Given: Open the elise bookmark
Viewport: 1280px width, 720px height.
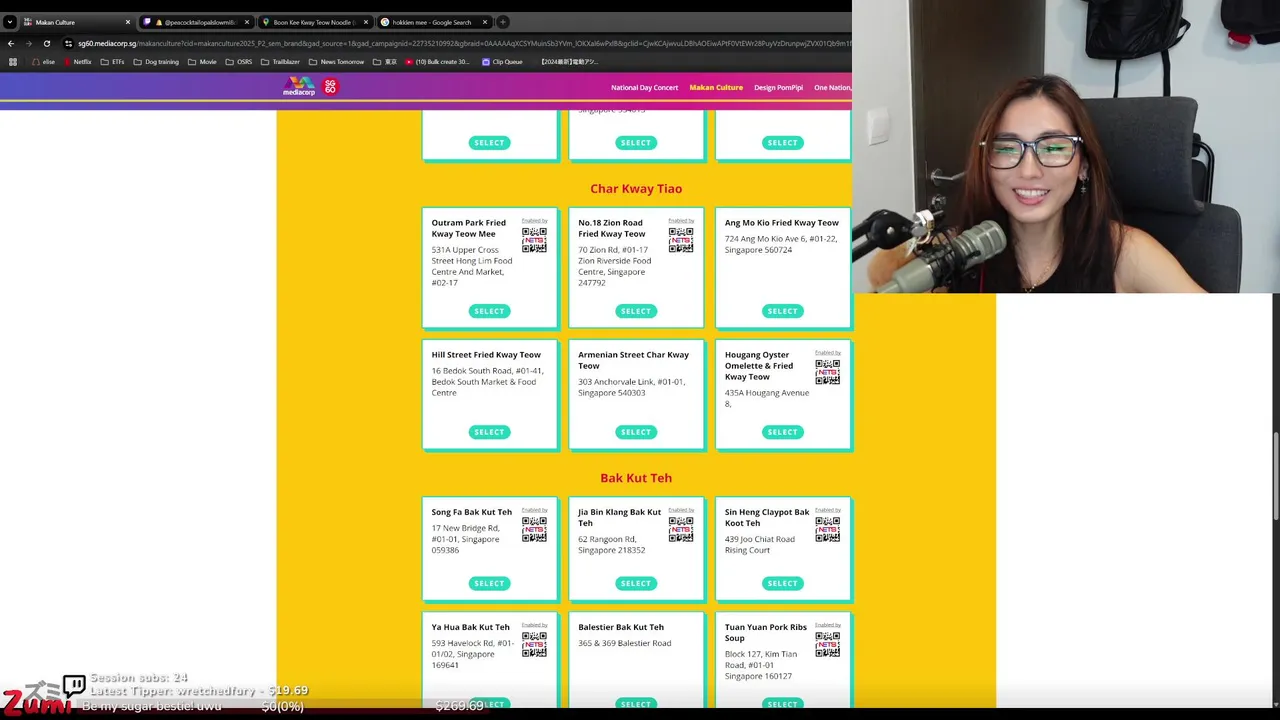Looking at the screenshot, I should coord(43,62).
